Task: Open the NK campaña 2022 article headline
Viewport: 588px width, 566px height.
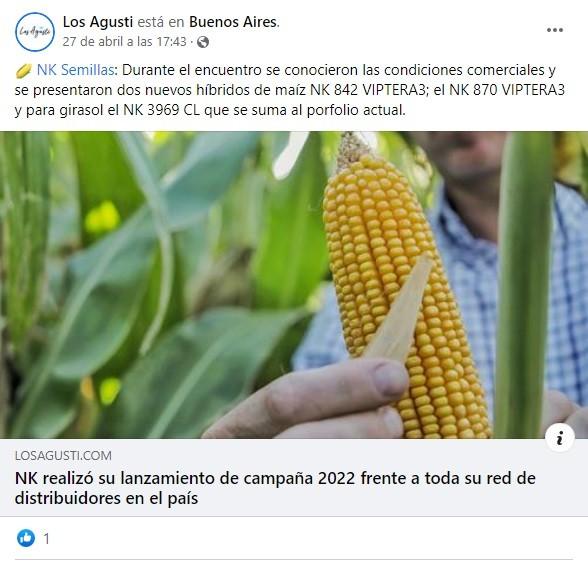Action: (x=275, y=488)
